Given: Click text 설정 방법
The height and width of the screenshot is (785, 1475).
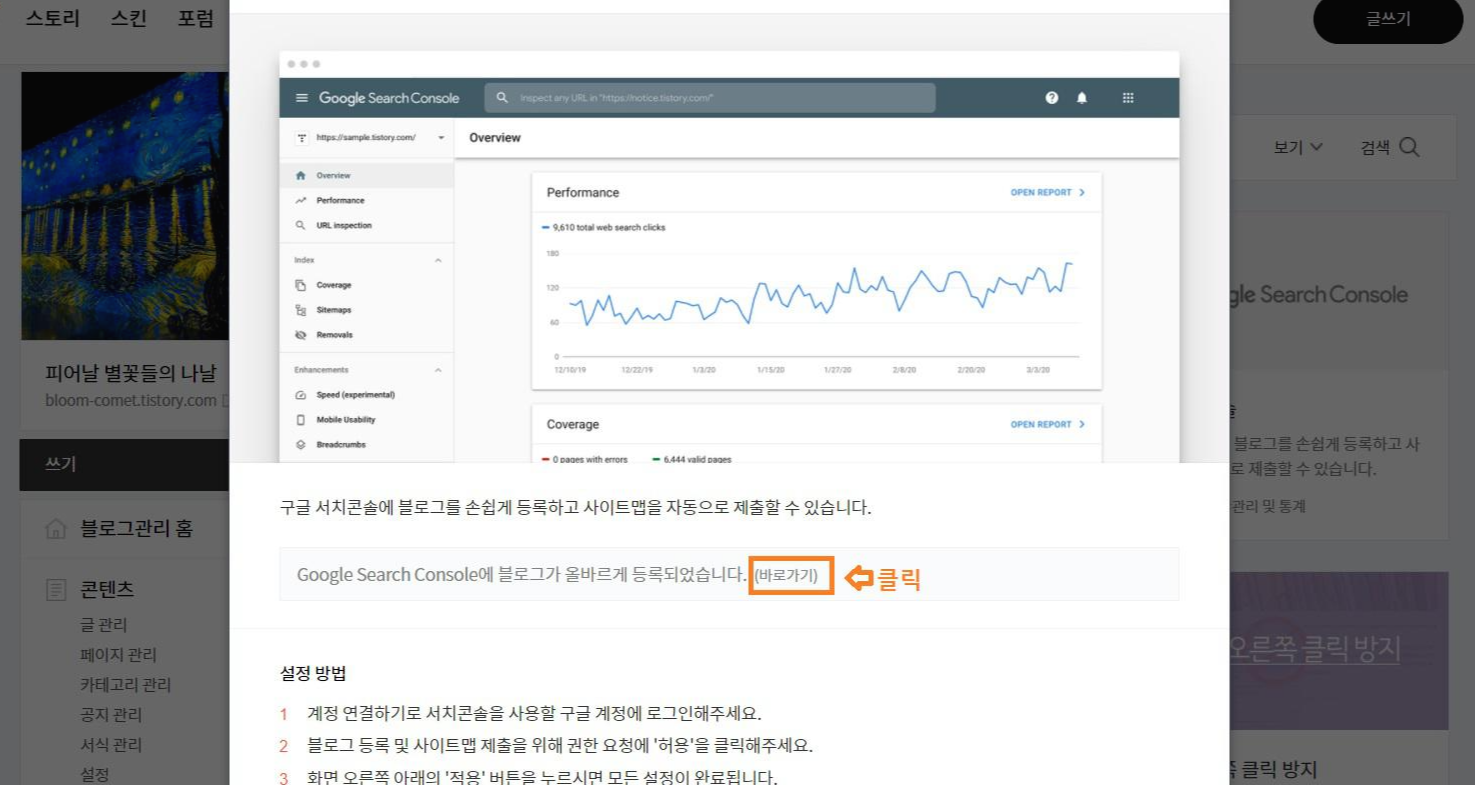Looking at the screenshot, I should [x=313, y=673].
